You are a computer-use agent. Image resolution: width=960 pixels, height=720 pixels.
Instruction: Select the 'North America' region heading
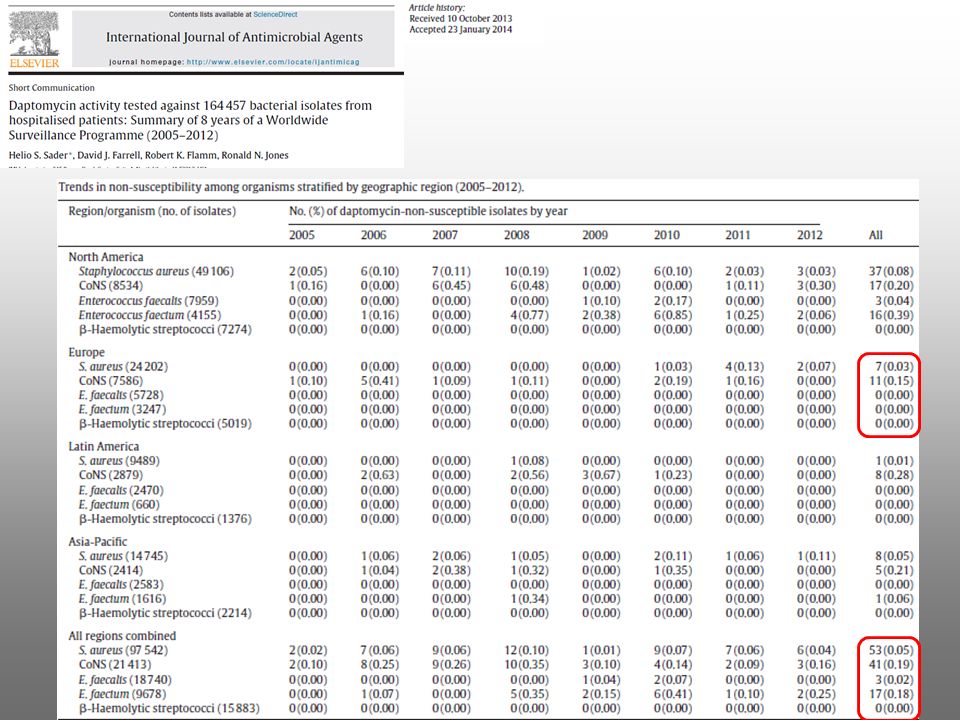(106, 257)
